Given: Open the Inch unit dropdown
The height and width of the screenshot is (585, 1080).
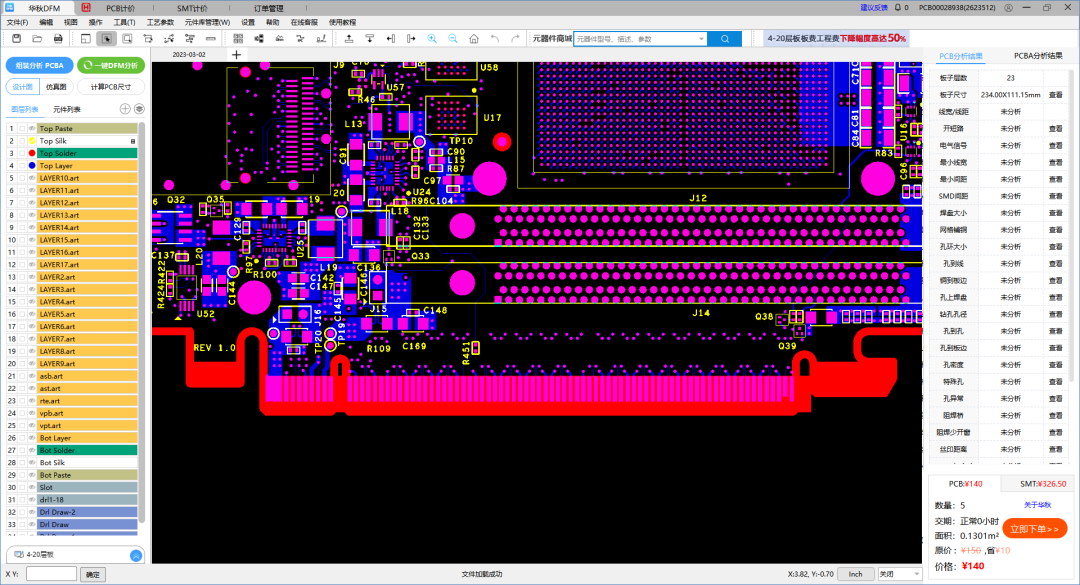Looking at the screenshot, I should [x=854, y=574].
